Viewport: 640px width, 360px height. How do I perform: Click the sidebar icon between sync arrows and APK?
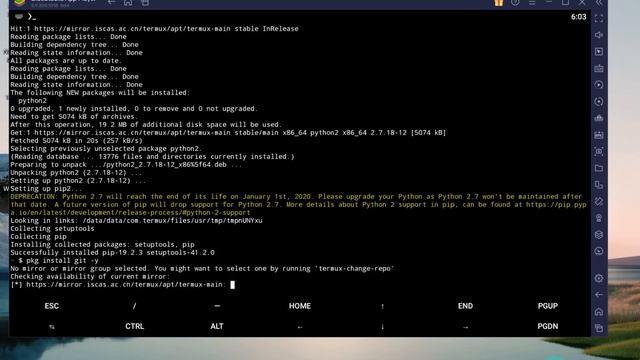(599, 118)
